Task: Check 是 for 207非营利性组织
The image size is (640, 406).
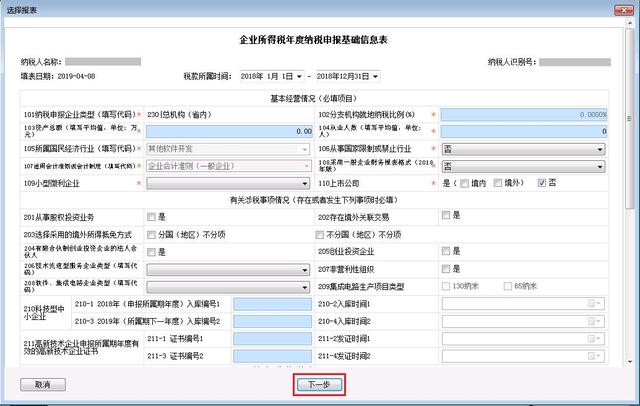Action: tap(446, 268)
